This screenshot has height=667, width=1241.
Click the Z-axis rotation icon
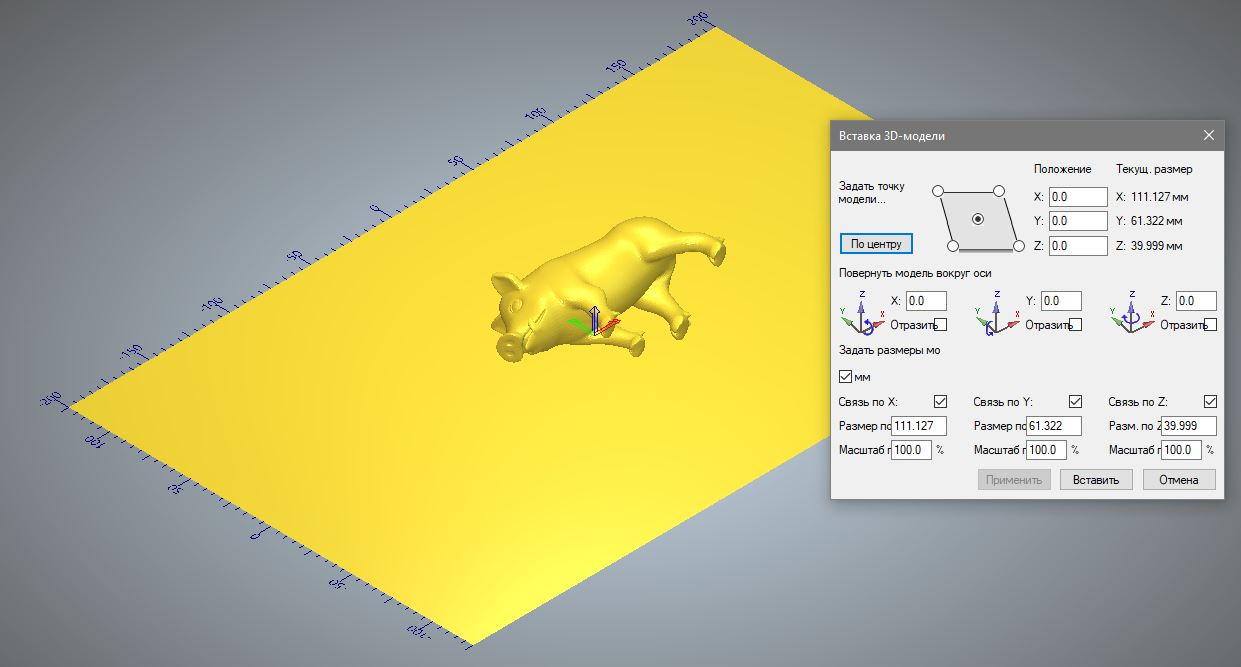(x=1132, y=312)
